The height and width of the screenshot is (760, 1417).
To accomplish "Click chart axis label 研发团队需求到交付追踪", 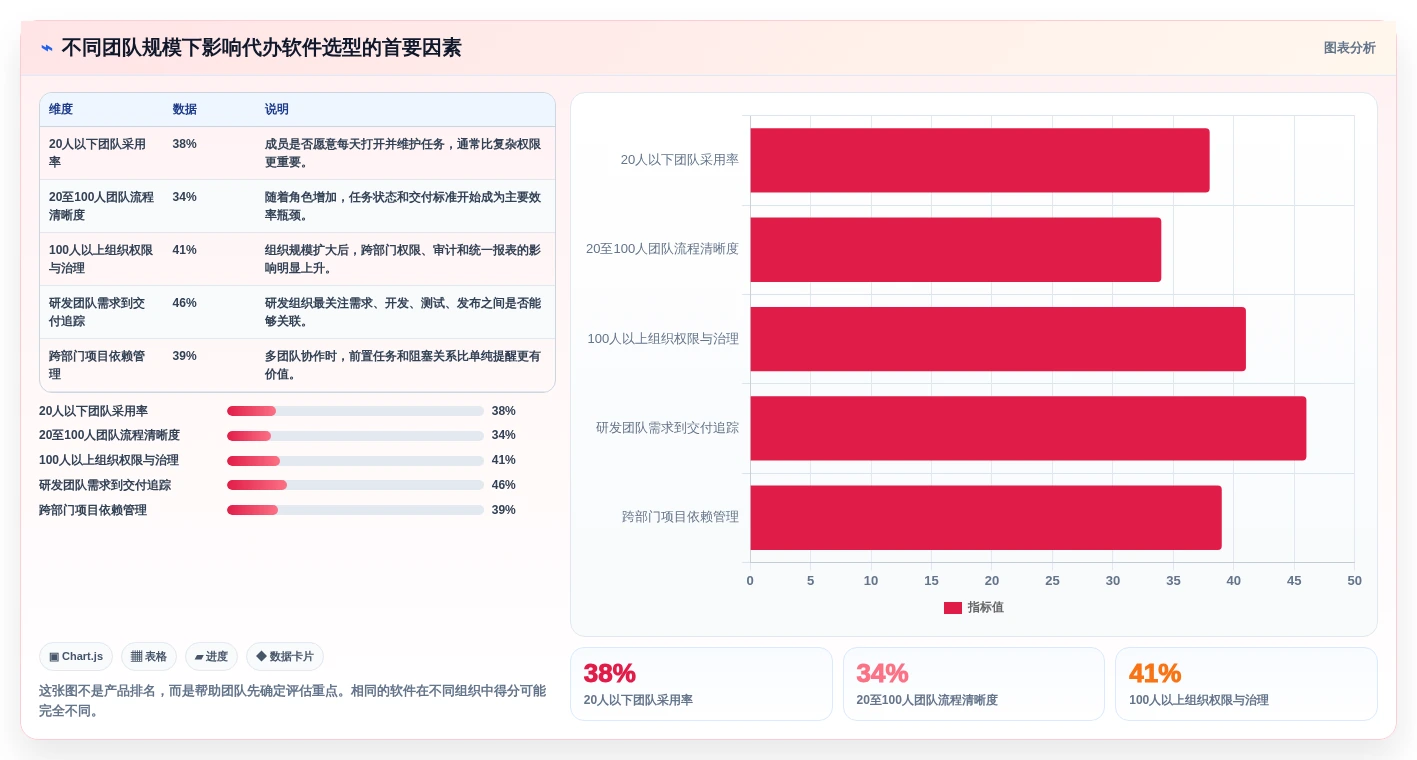I will [667, 428].
